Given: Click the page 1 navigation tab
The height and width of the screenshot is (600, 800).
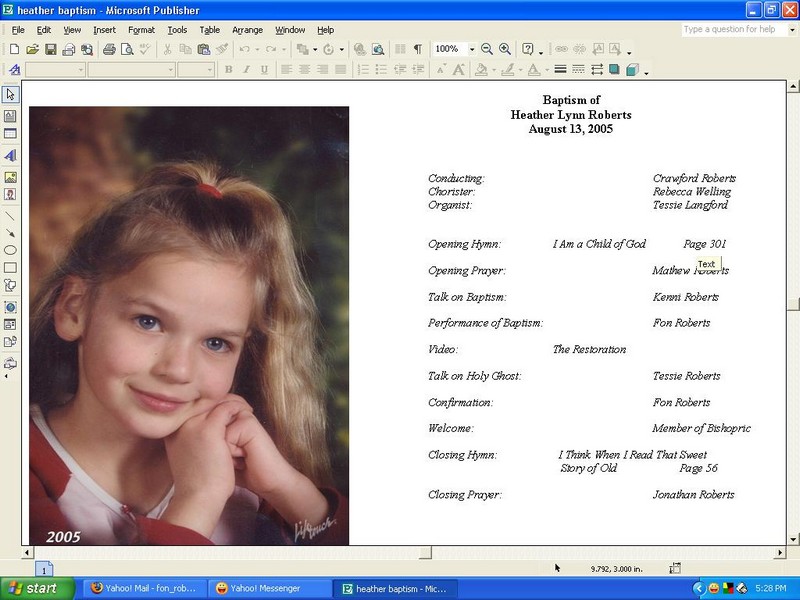Looking at the screenshot, I should (x=44, y=569).
